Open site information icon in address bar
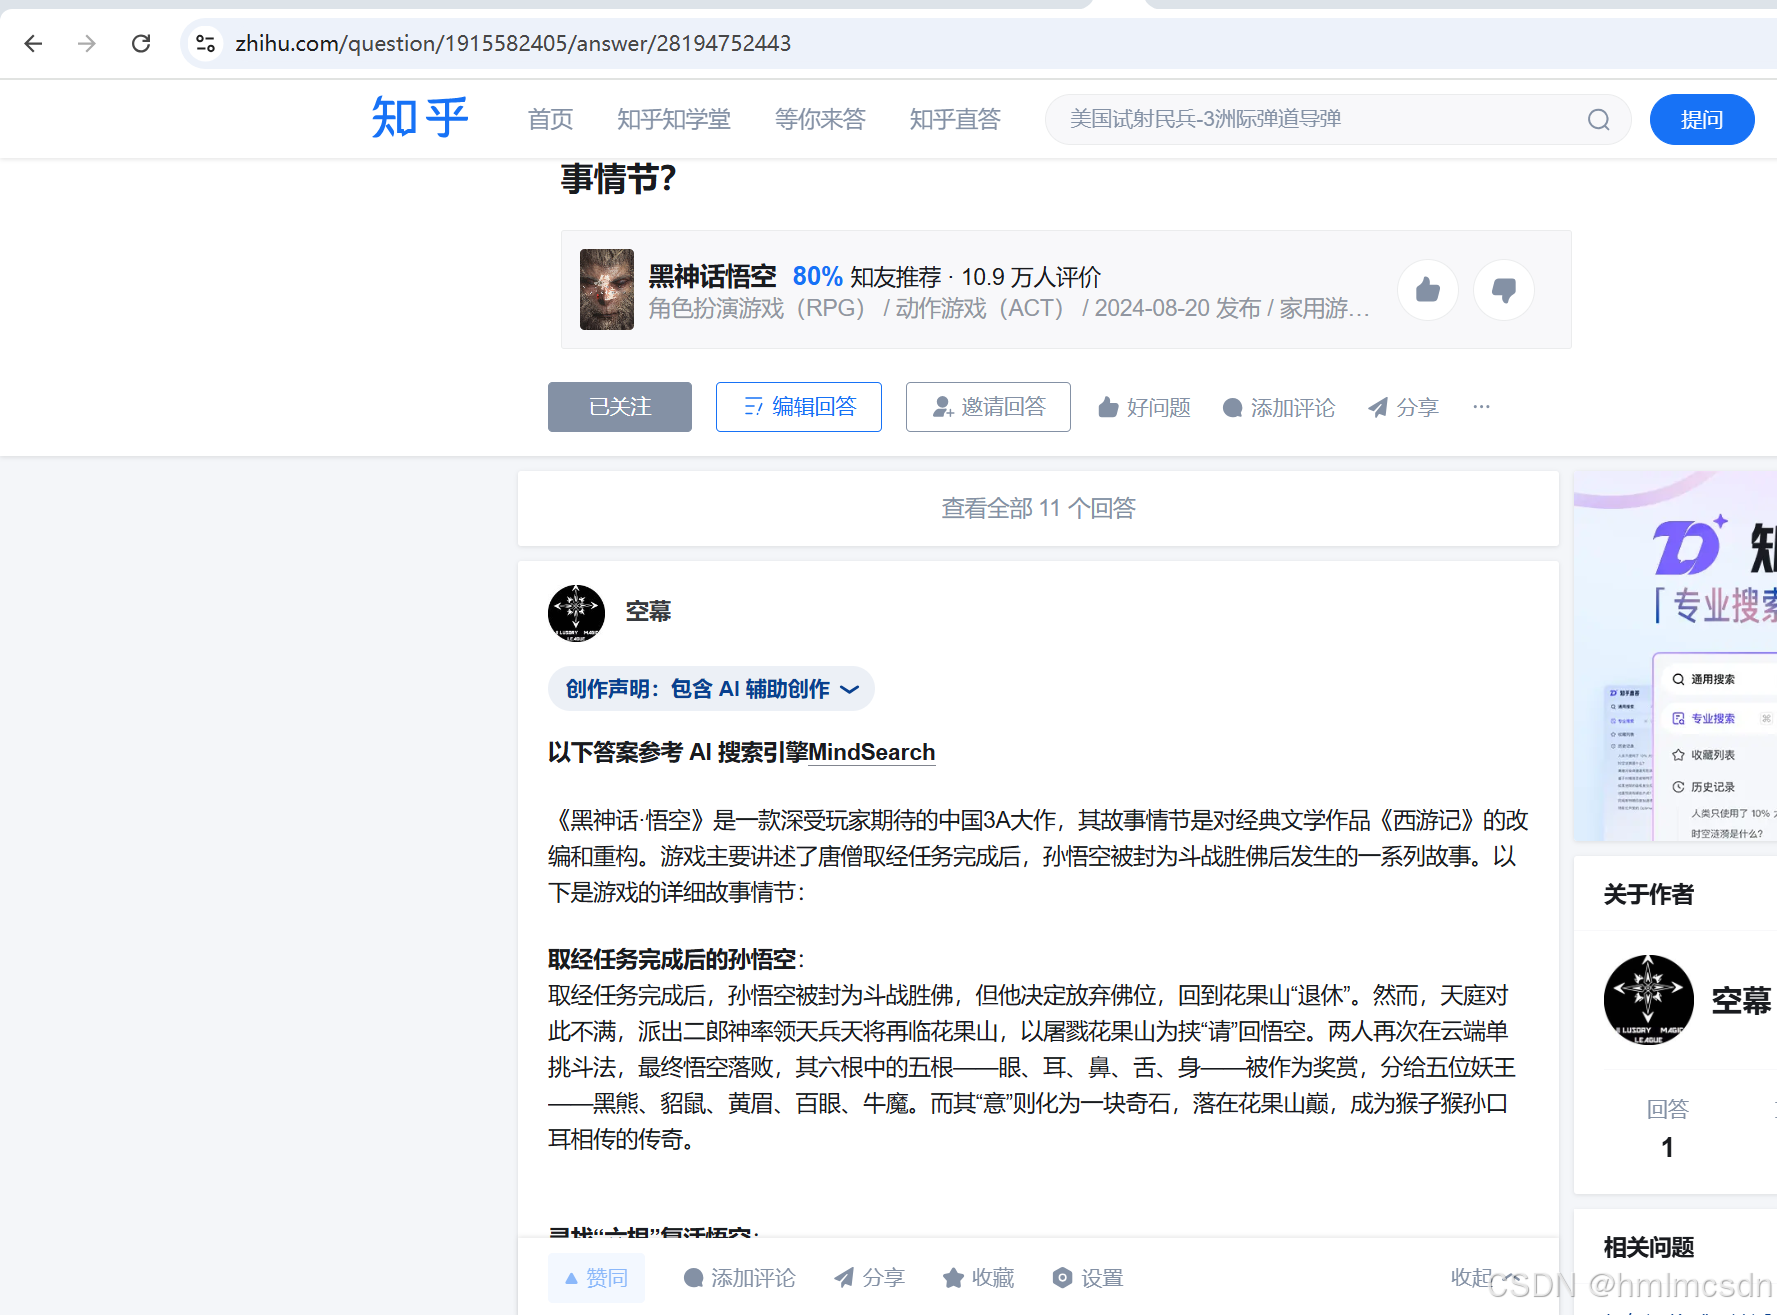Image resolution: width=1777 pixels, height=1315 pixels. click(x=205, y=43)
